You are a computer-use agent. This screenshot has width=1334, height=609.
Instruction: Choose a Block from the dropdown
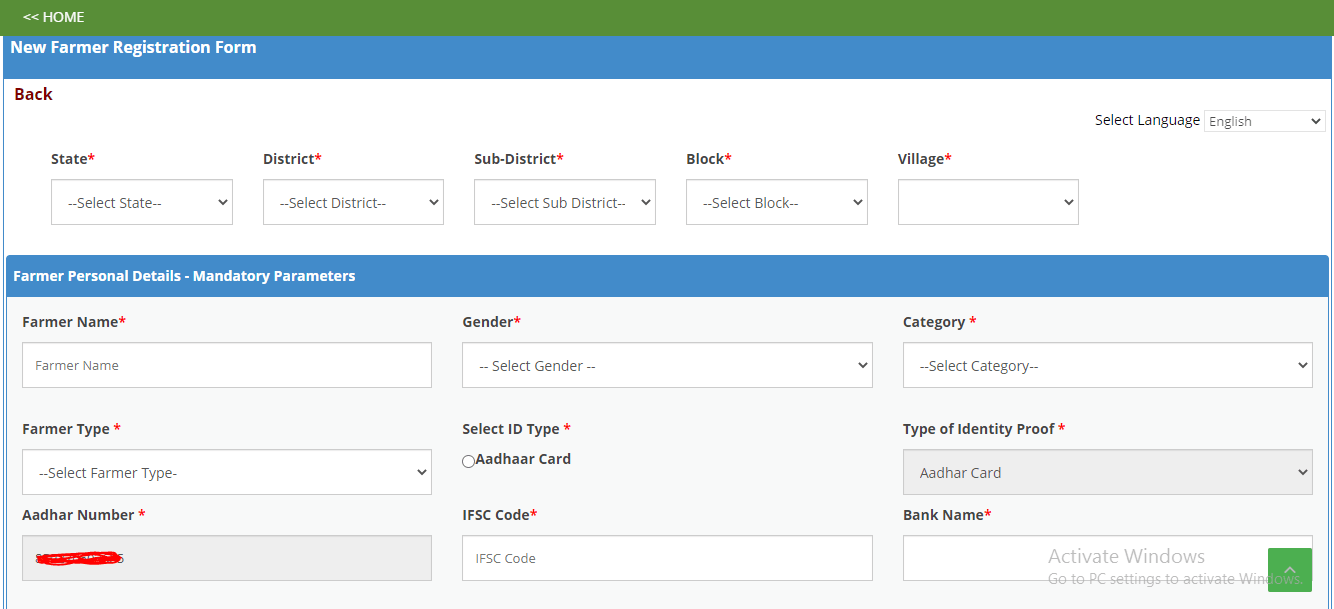click(x=776, y=203)
